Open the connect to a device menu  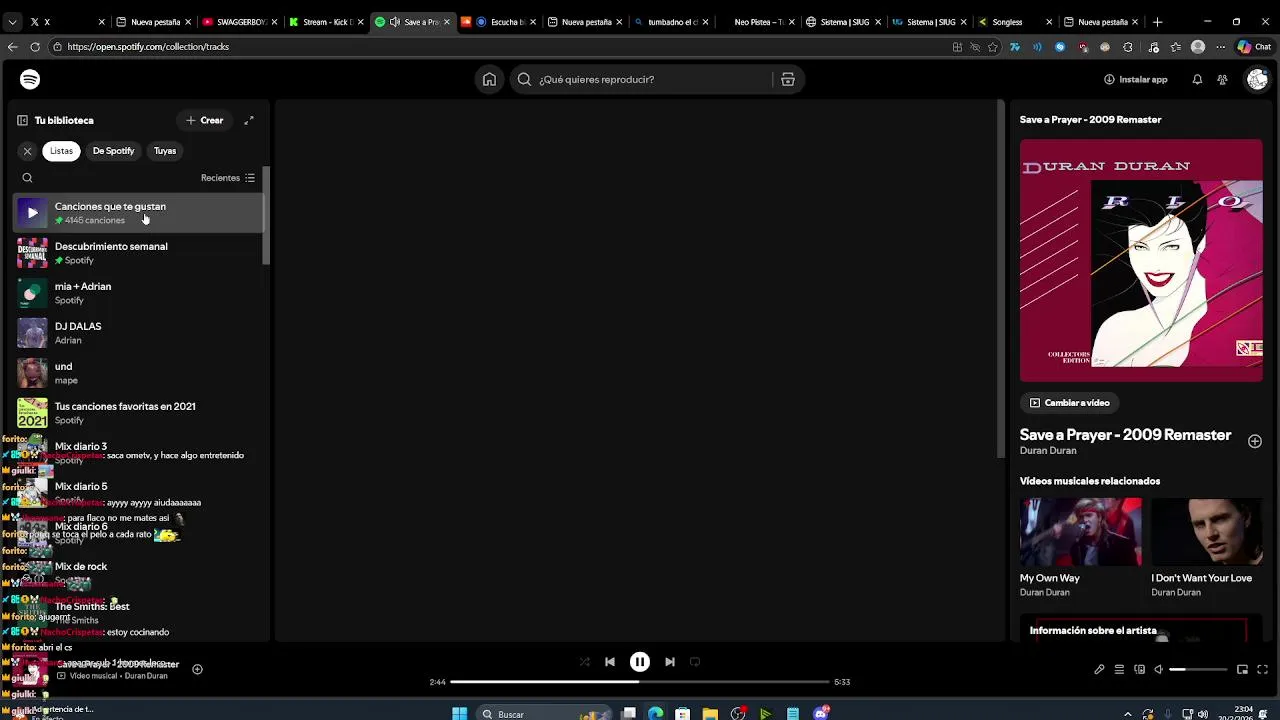tap(1139, 670)
